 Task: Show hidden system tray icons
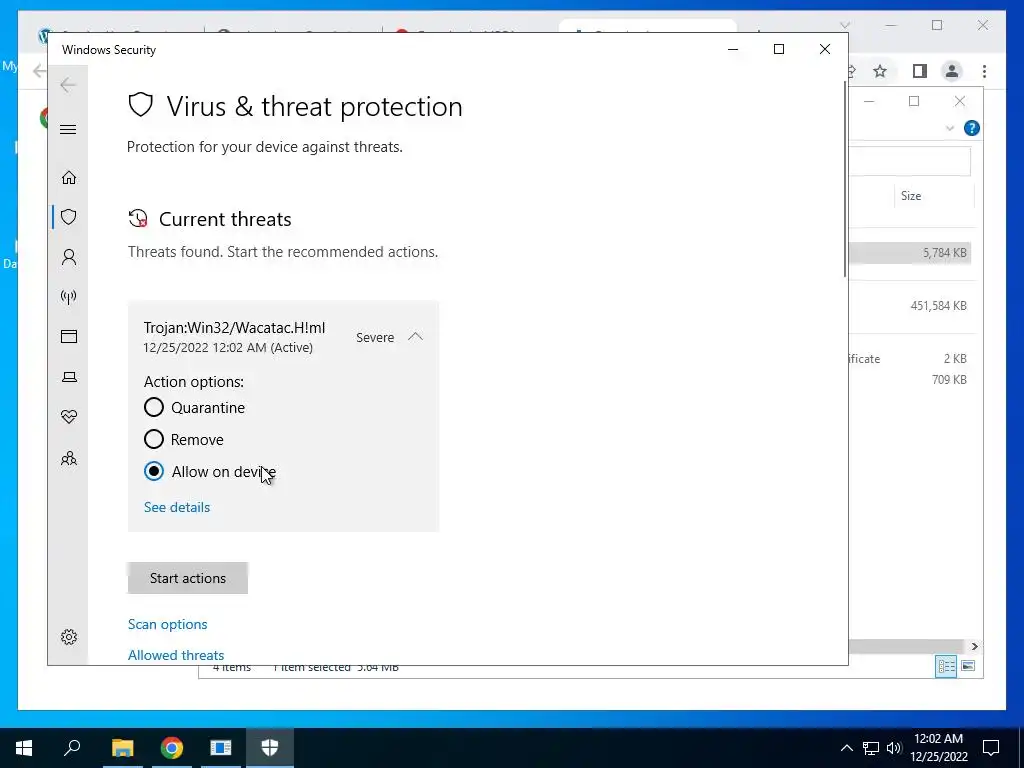pos(846,748)
